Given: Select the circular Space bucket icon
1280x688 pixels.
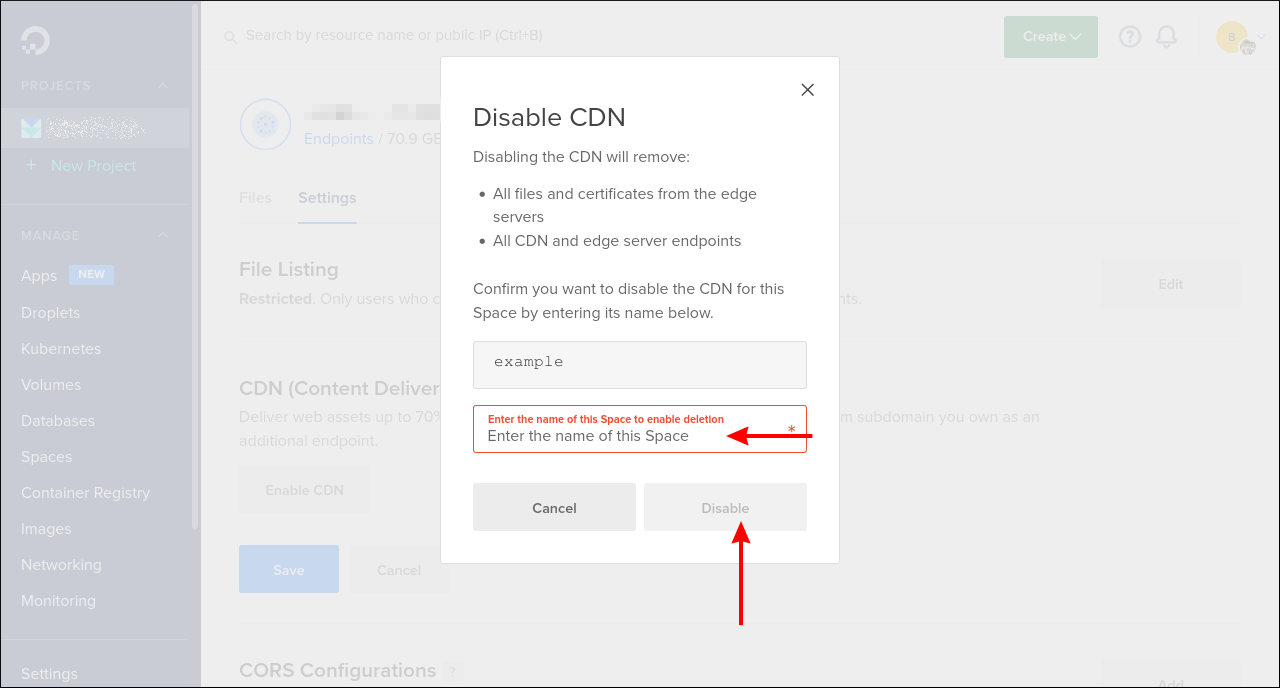Looking at the screenshot, I should (264, 124).
